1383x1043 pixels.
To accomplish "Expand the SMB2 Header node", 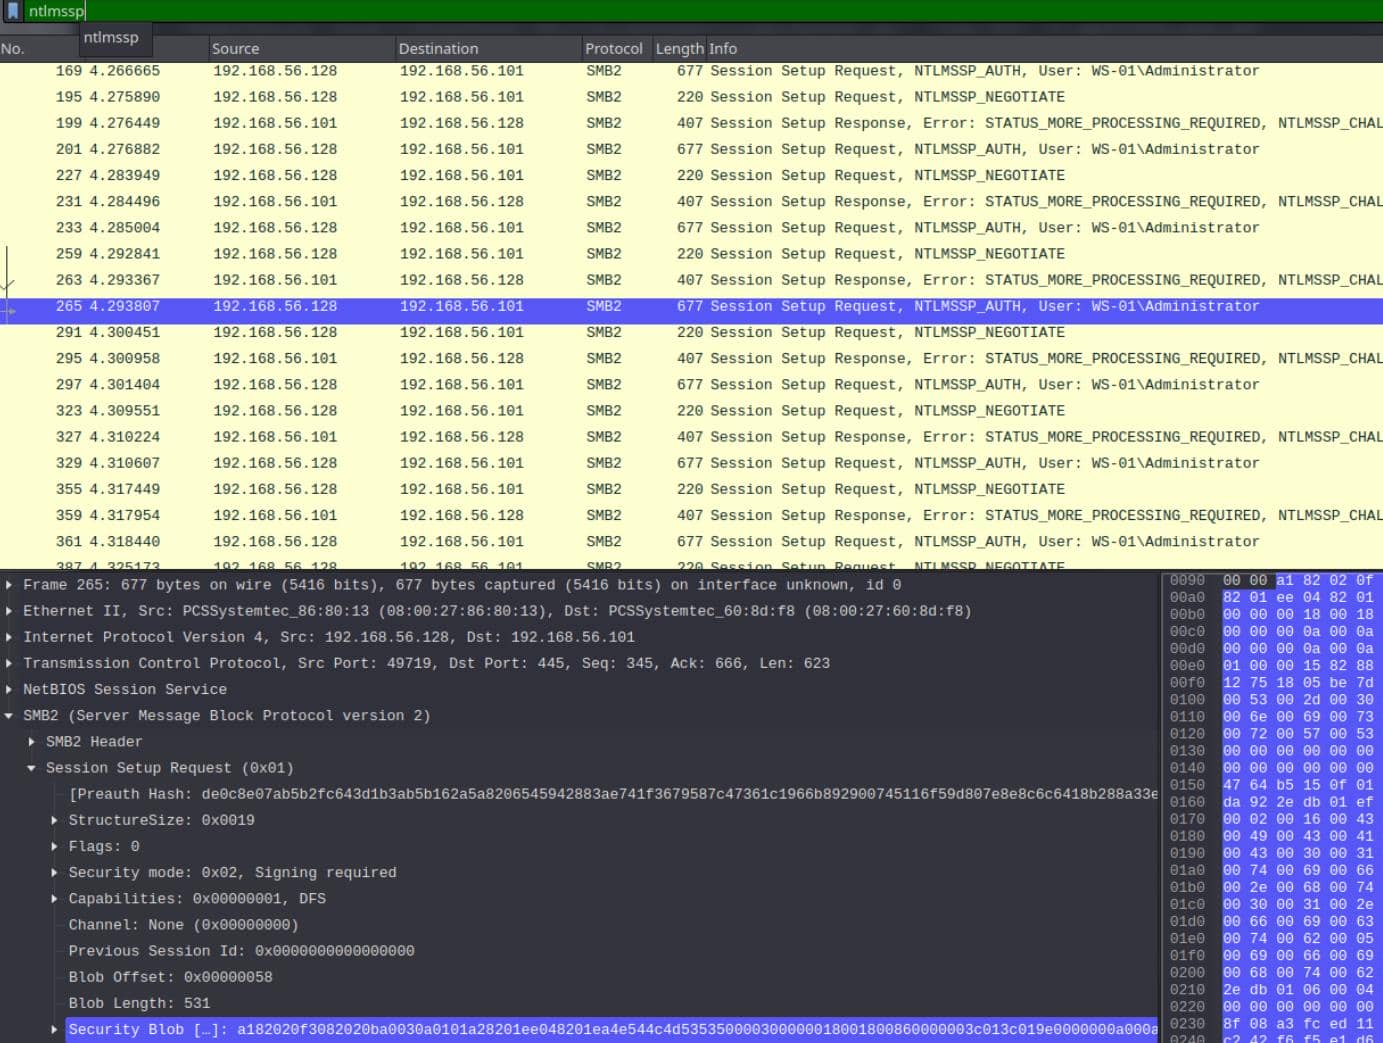I will 32,742.
